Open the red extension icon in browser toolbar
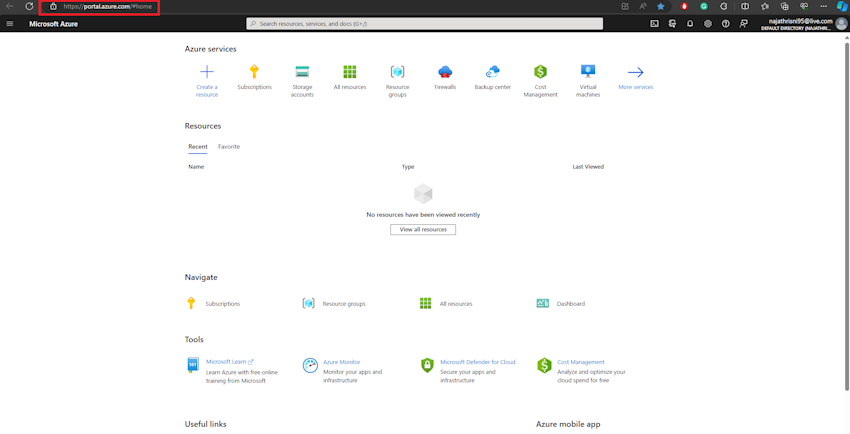This screenshot has height=434, width=850. click(x=684, y=7)
